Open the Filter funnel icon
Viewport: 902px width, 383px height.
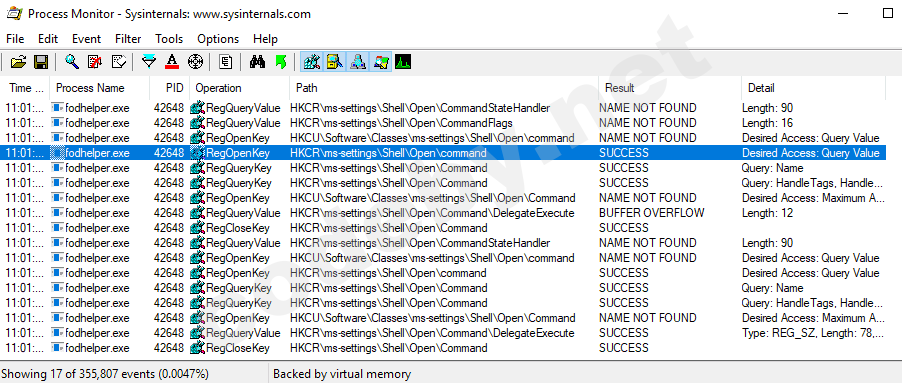pos(149,62)
